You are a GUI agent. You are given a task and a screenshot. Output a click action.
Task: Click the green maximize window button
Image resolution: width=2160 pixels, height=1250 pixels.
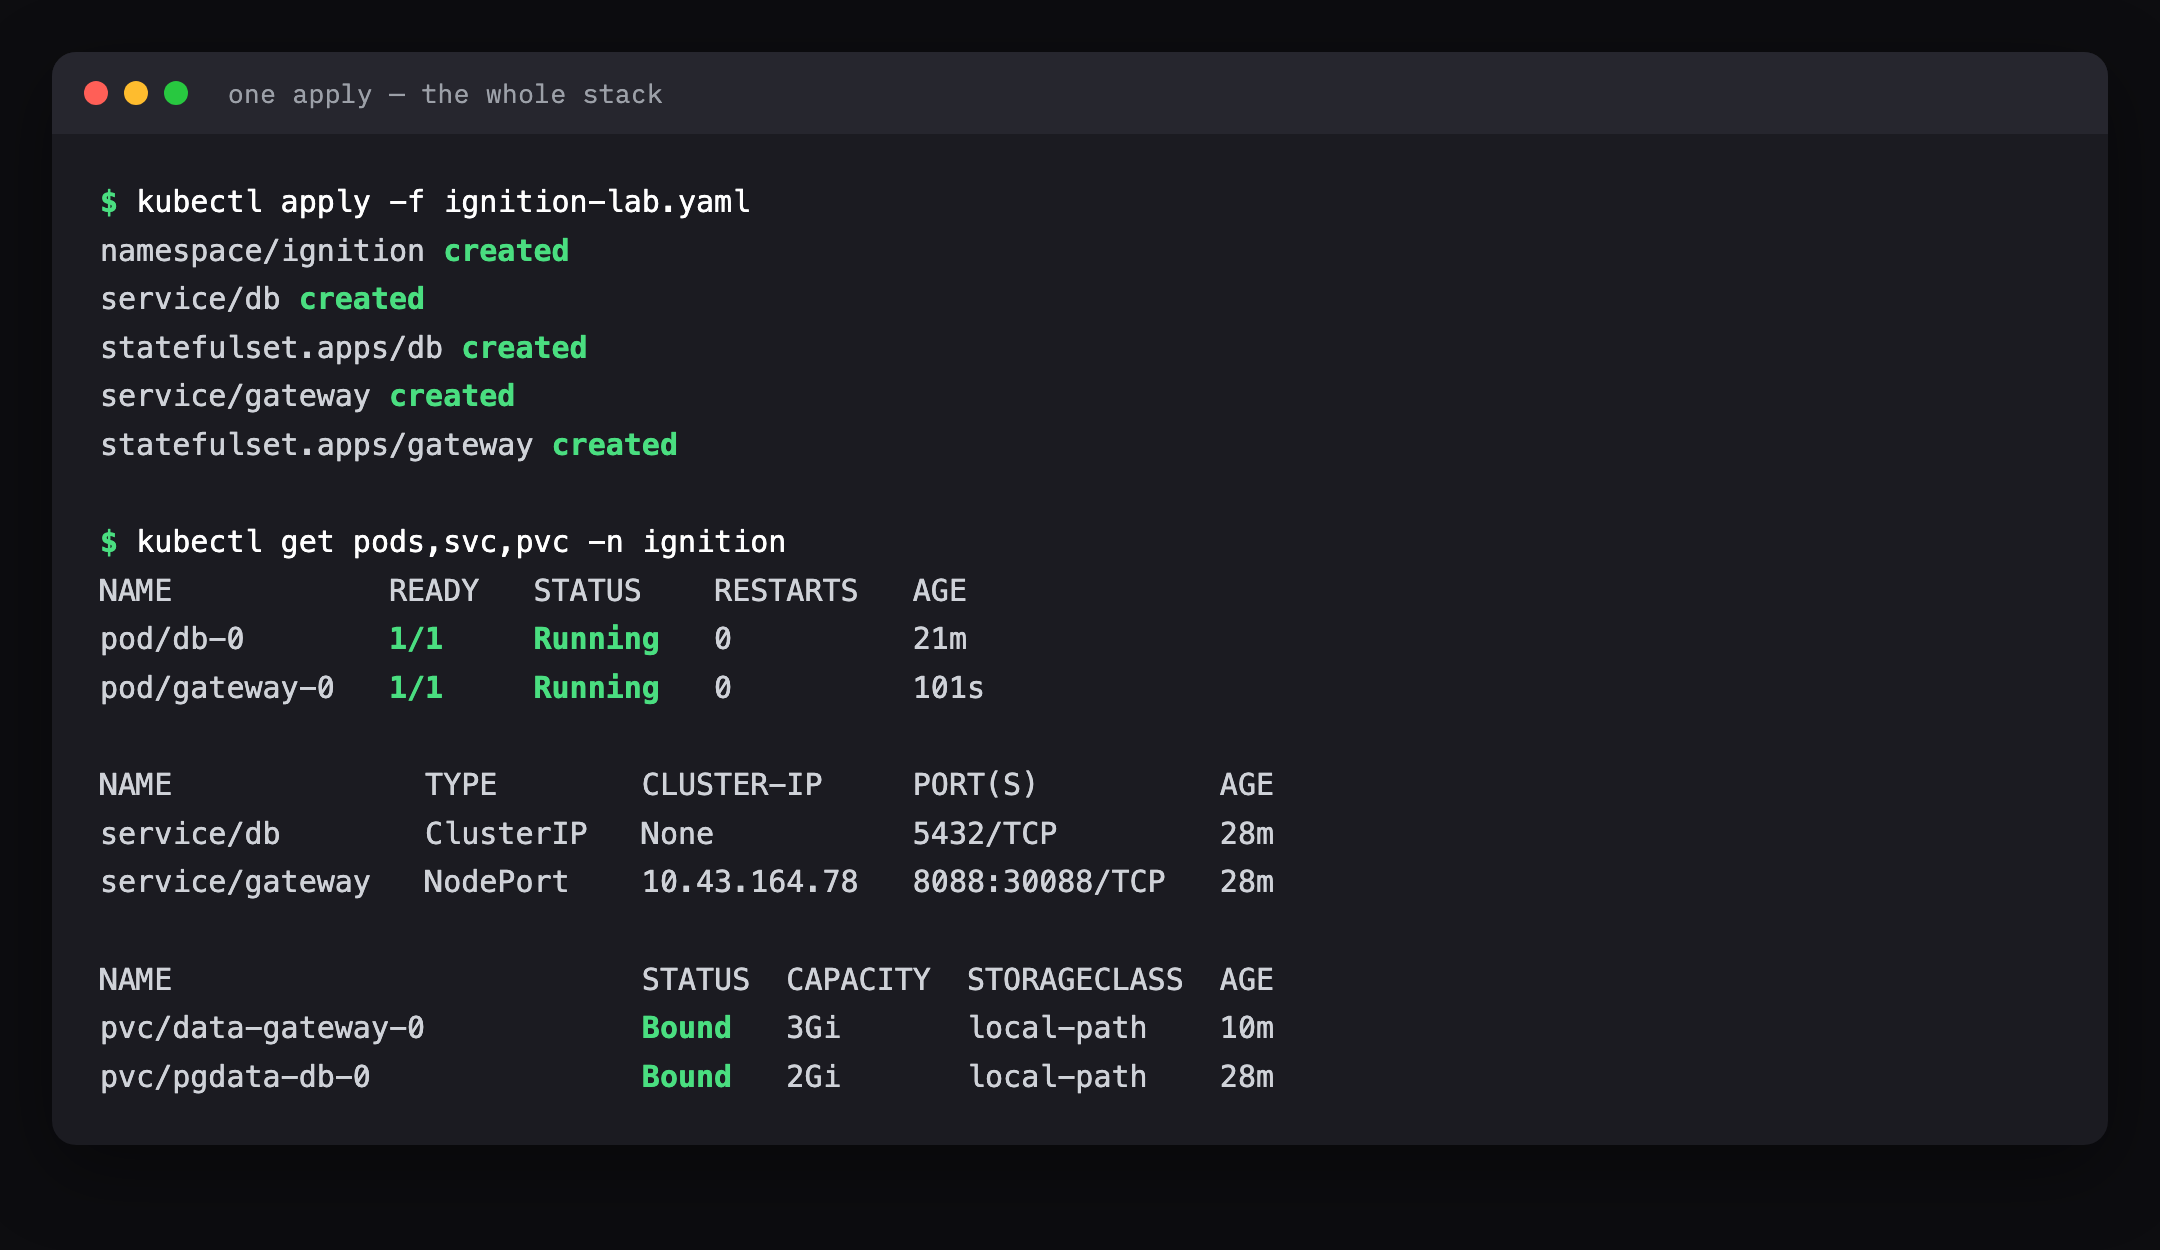pyautogui.click(x=176, y=93)
